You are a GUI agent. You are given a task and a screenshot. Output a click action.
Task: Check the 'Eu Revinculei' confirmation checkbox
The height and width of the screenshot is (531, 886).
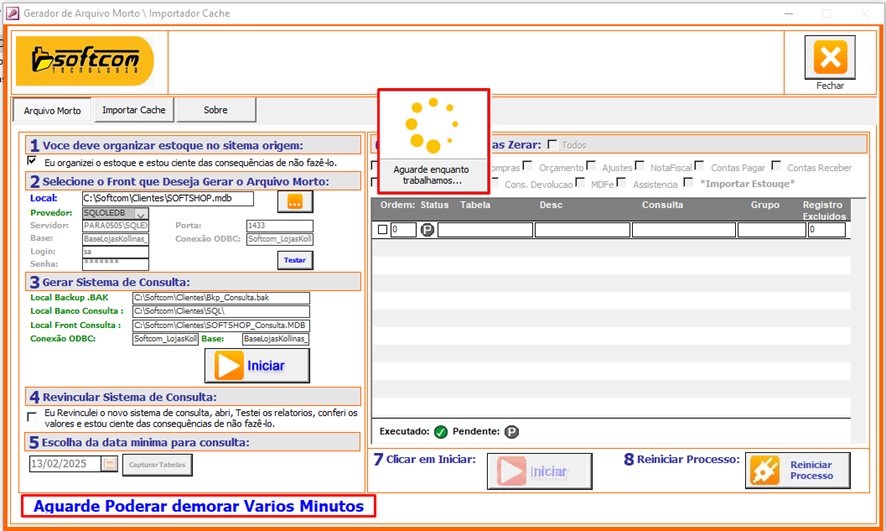click(x=31, y=414)
